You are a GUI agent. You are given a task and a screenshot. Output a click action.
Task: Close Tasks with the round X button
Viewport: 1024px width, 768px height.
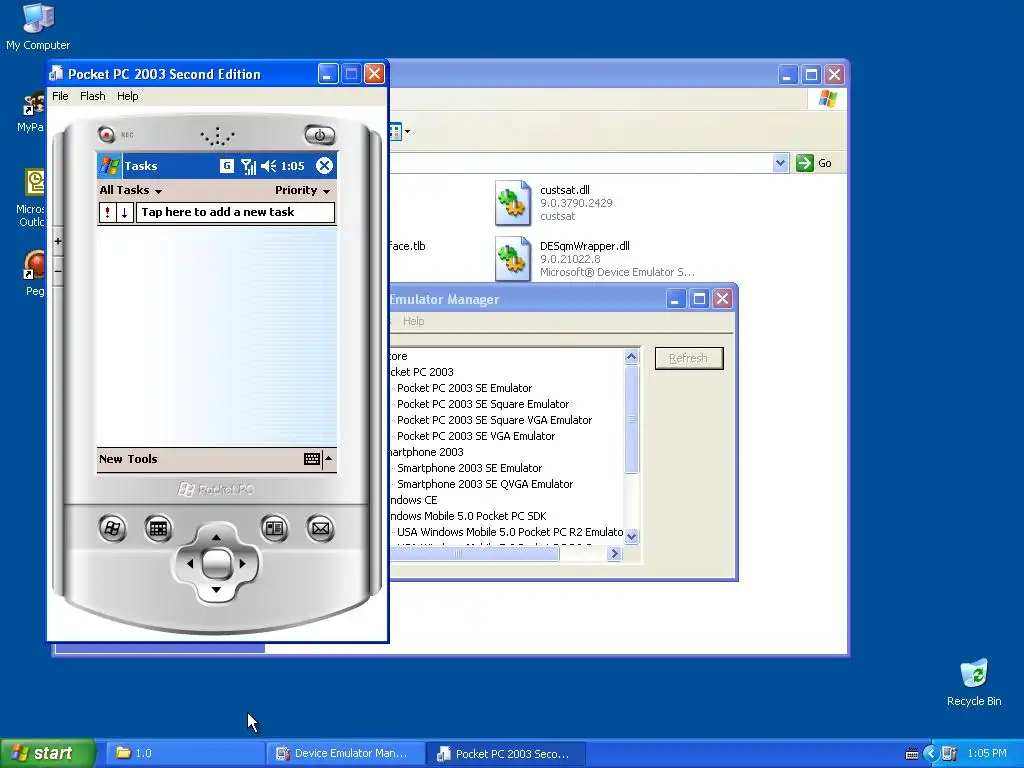point(324,166)
